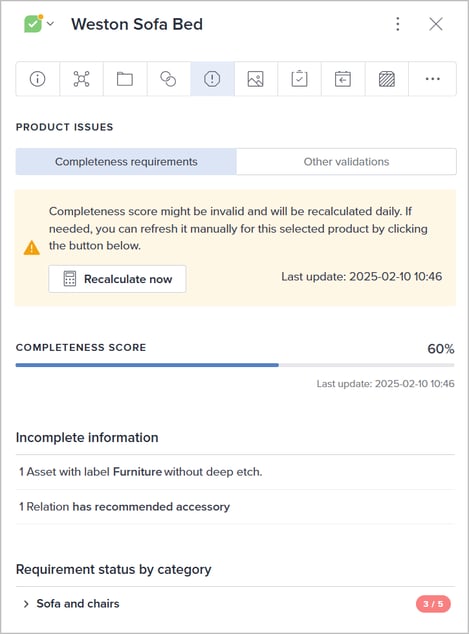This screenshot has height=634, width=469.
Task: Open the clipboard checkmark tasks tab
Action: tap(300, 79)
